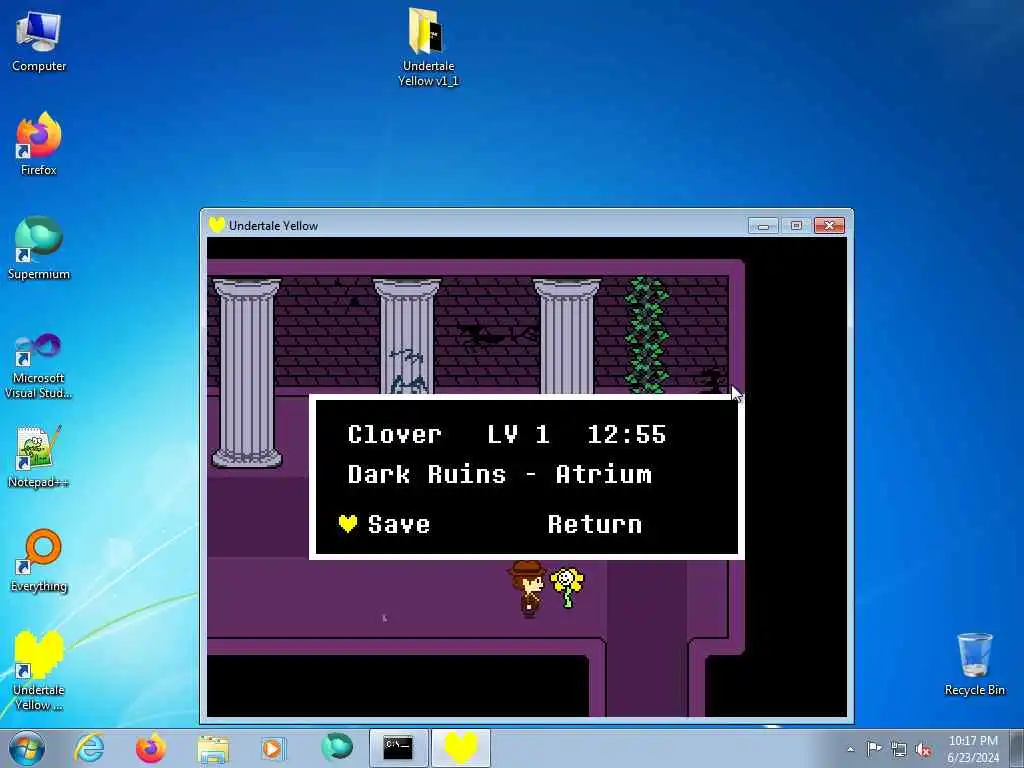
Task: Show hidden tray icons arrow
Action: pyautogui.click(x=850, y=749)
